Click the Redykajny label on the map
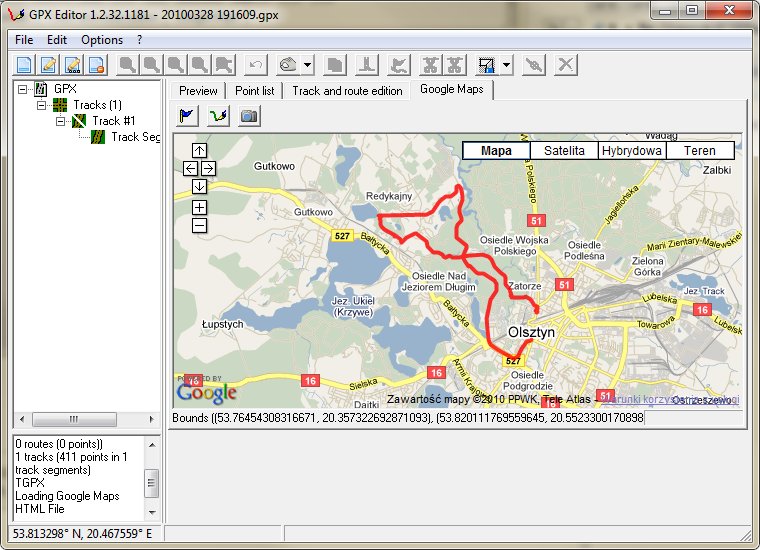 (x=389, y=196)
